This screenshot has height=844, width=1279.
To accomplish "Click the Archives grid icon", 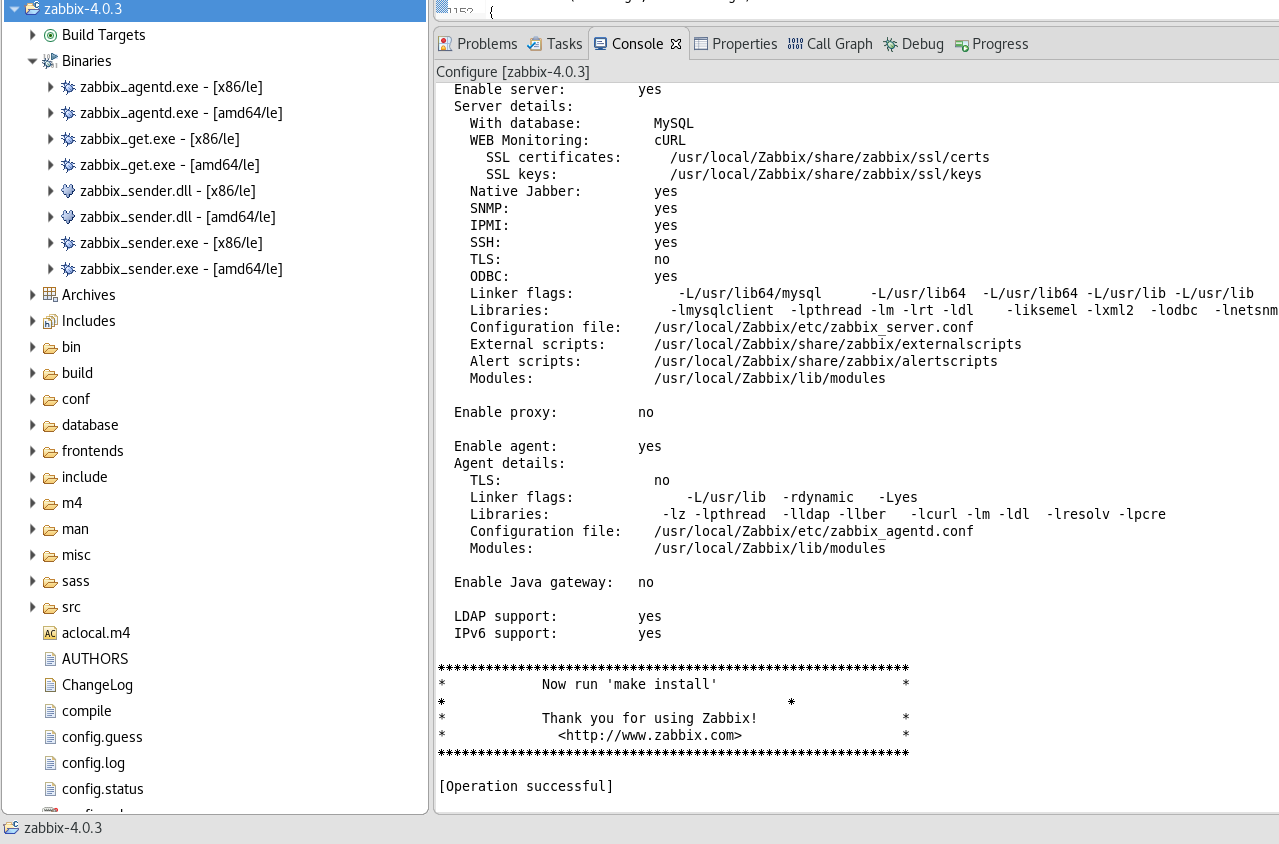I will [x=50, y=295].
